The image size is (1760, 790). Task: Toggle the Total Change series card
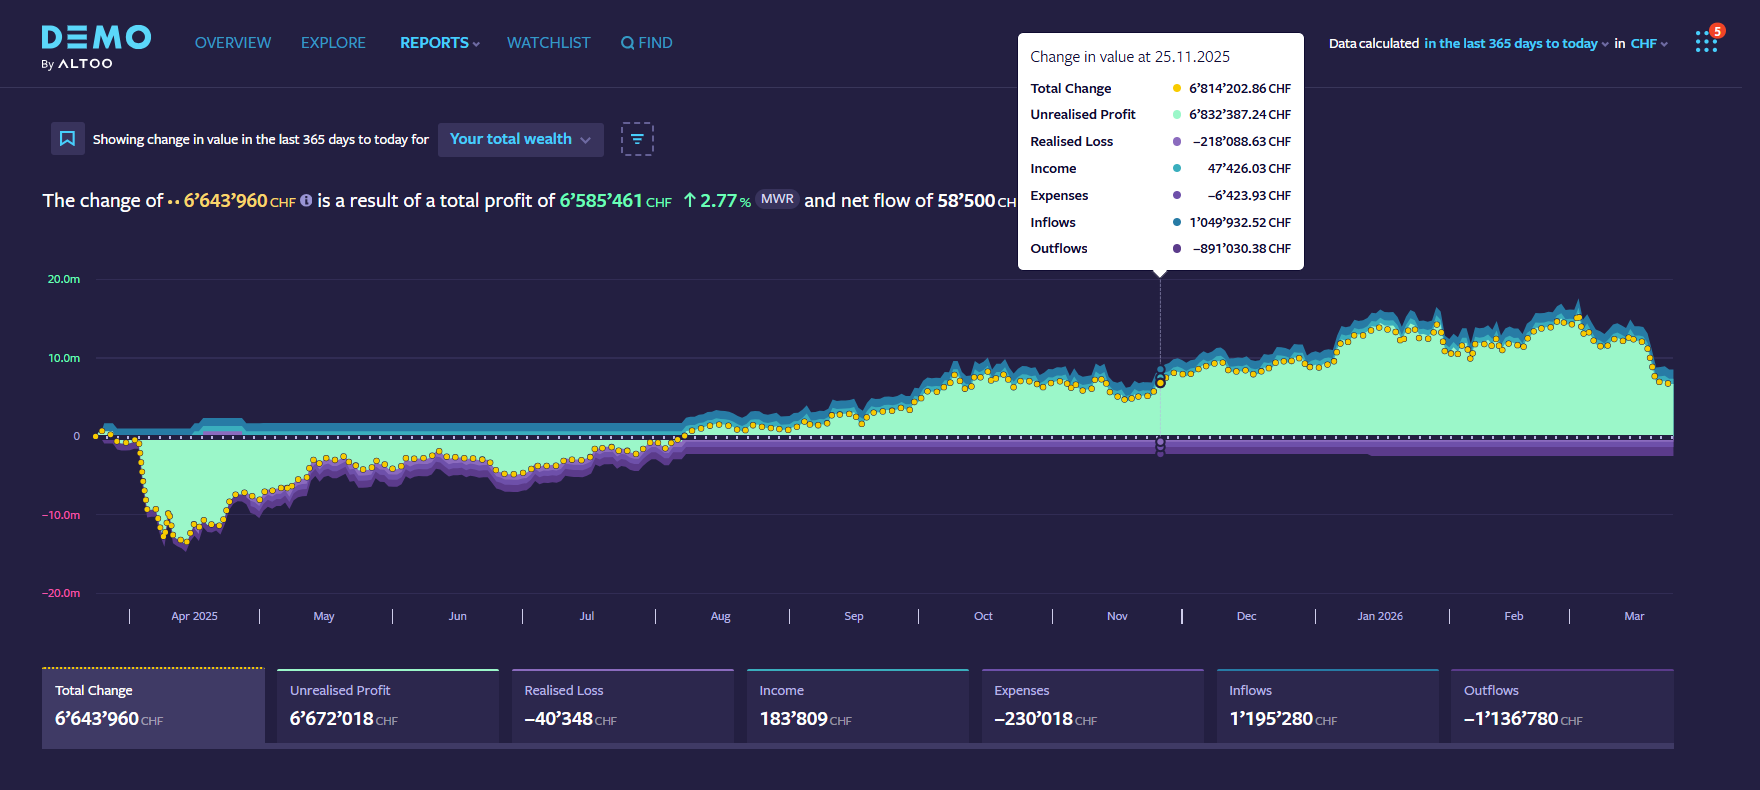(x=153, y=706)
